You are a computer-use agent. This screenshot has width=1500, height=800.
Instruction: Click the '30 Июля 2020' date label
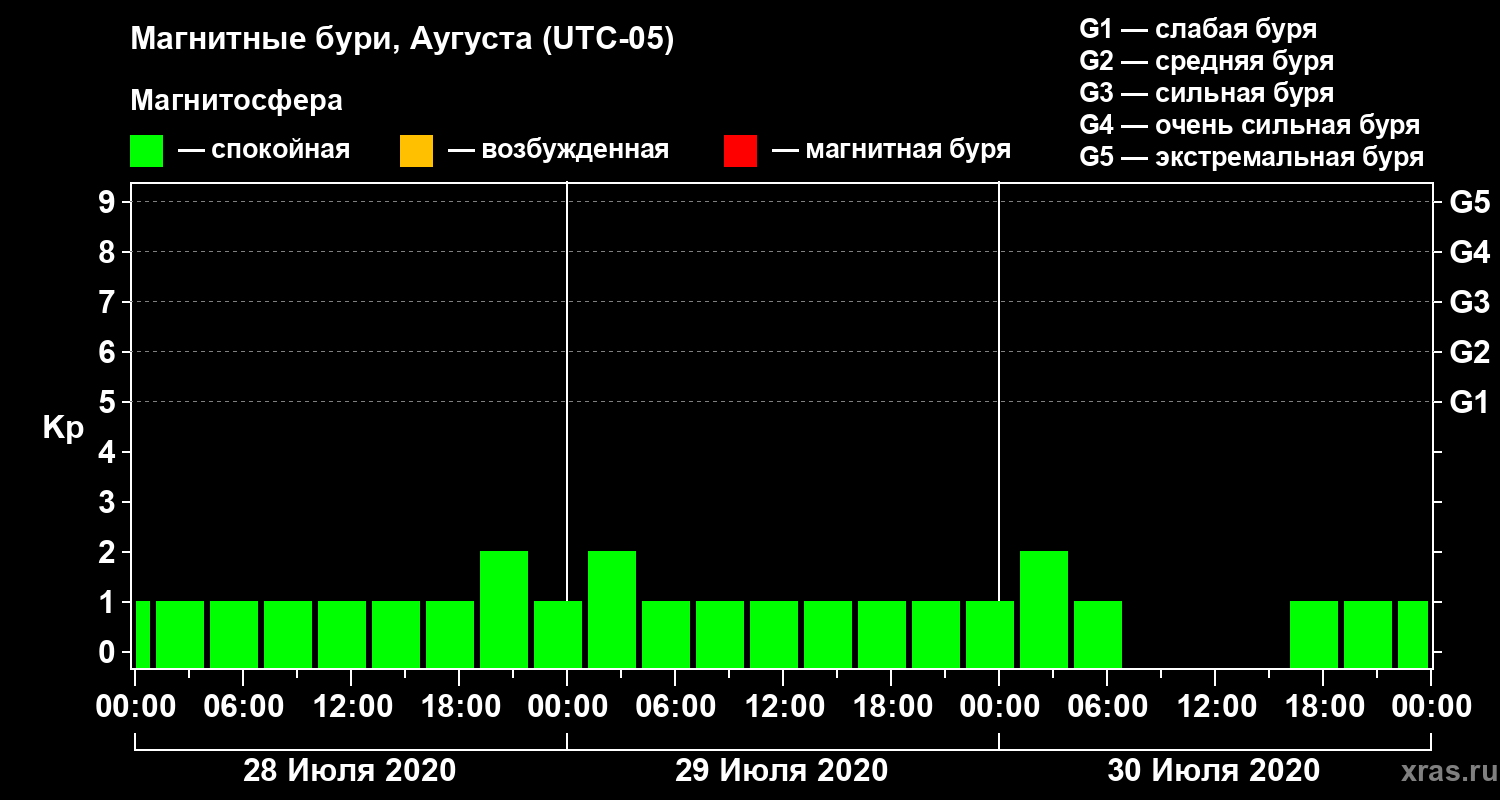1214,771
